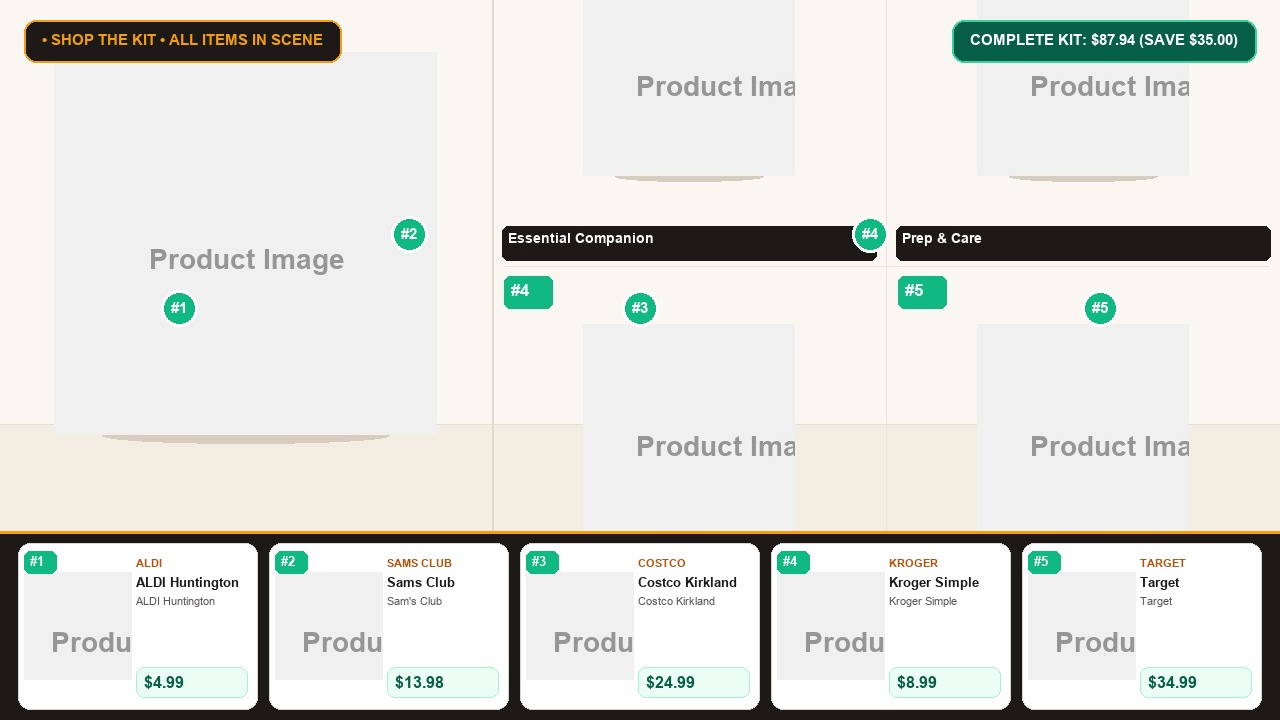The width and height of the screenshot is (1280, 720).
Task: Choose the $24.99 price on Costco Kirkland
Action: [693, 682]
